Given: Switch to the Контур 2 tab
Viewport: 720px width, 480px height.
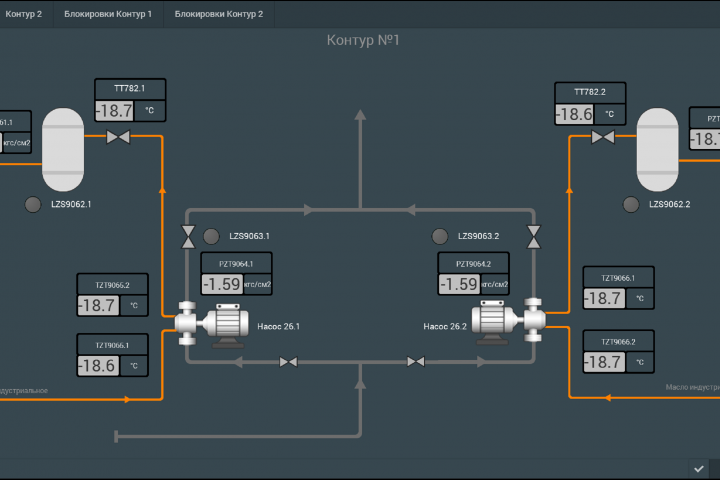Looking at the screenshot, I should (23, 14).
